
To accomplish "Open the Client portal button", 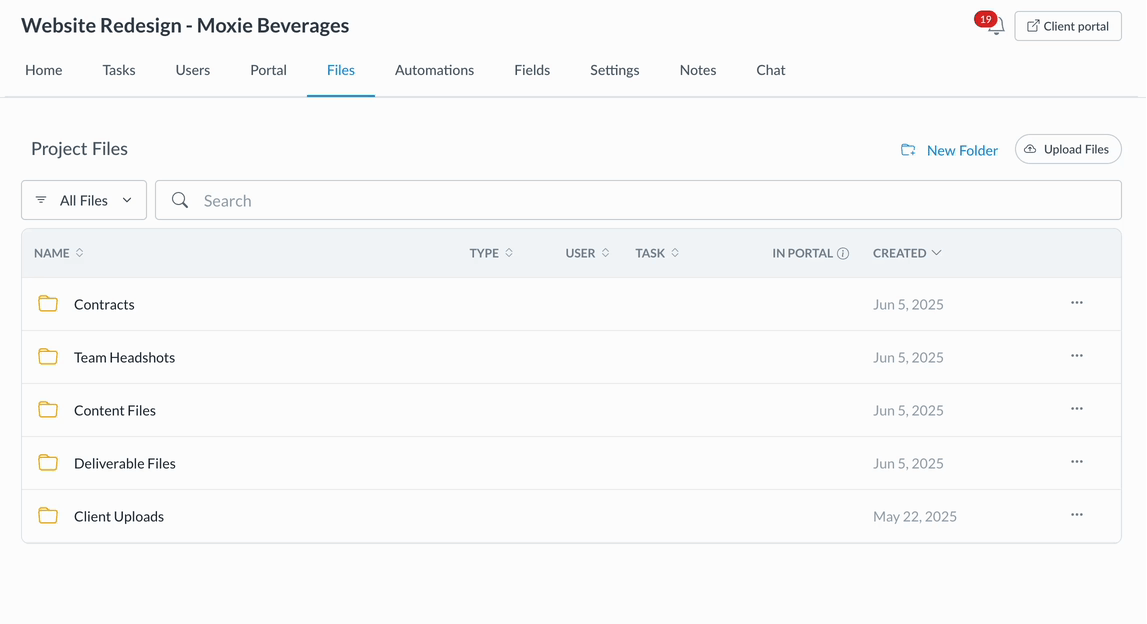I will 1067,27.
